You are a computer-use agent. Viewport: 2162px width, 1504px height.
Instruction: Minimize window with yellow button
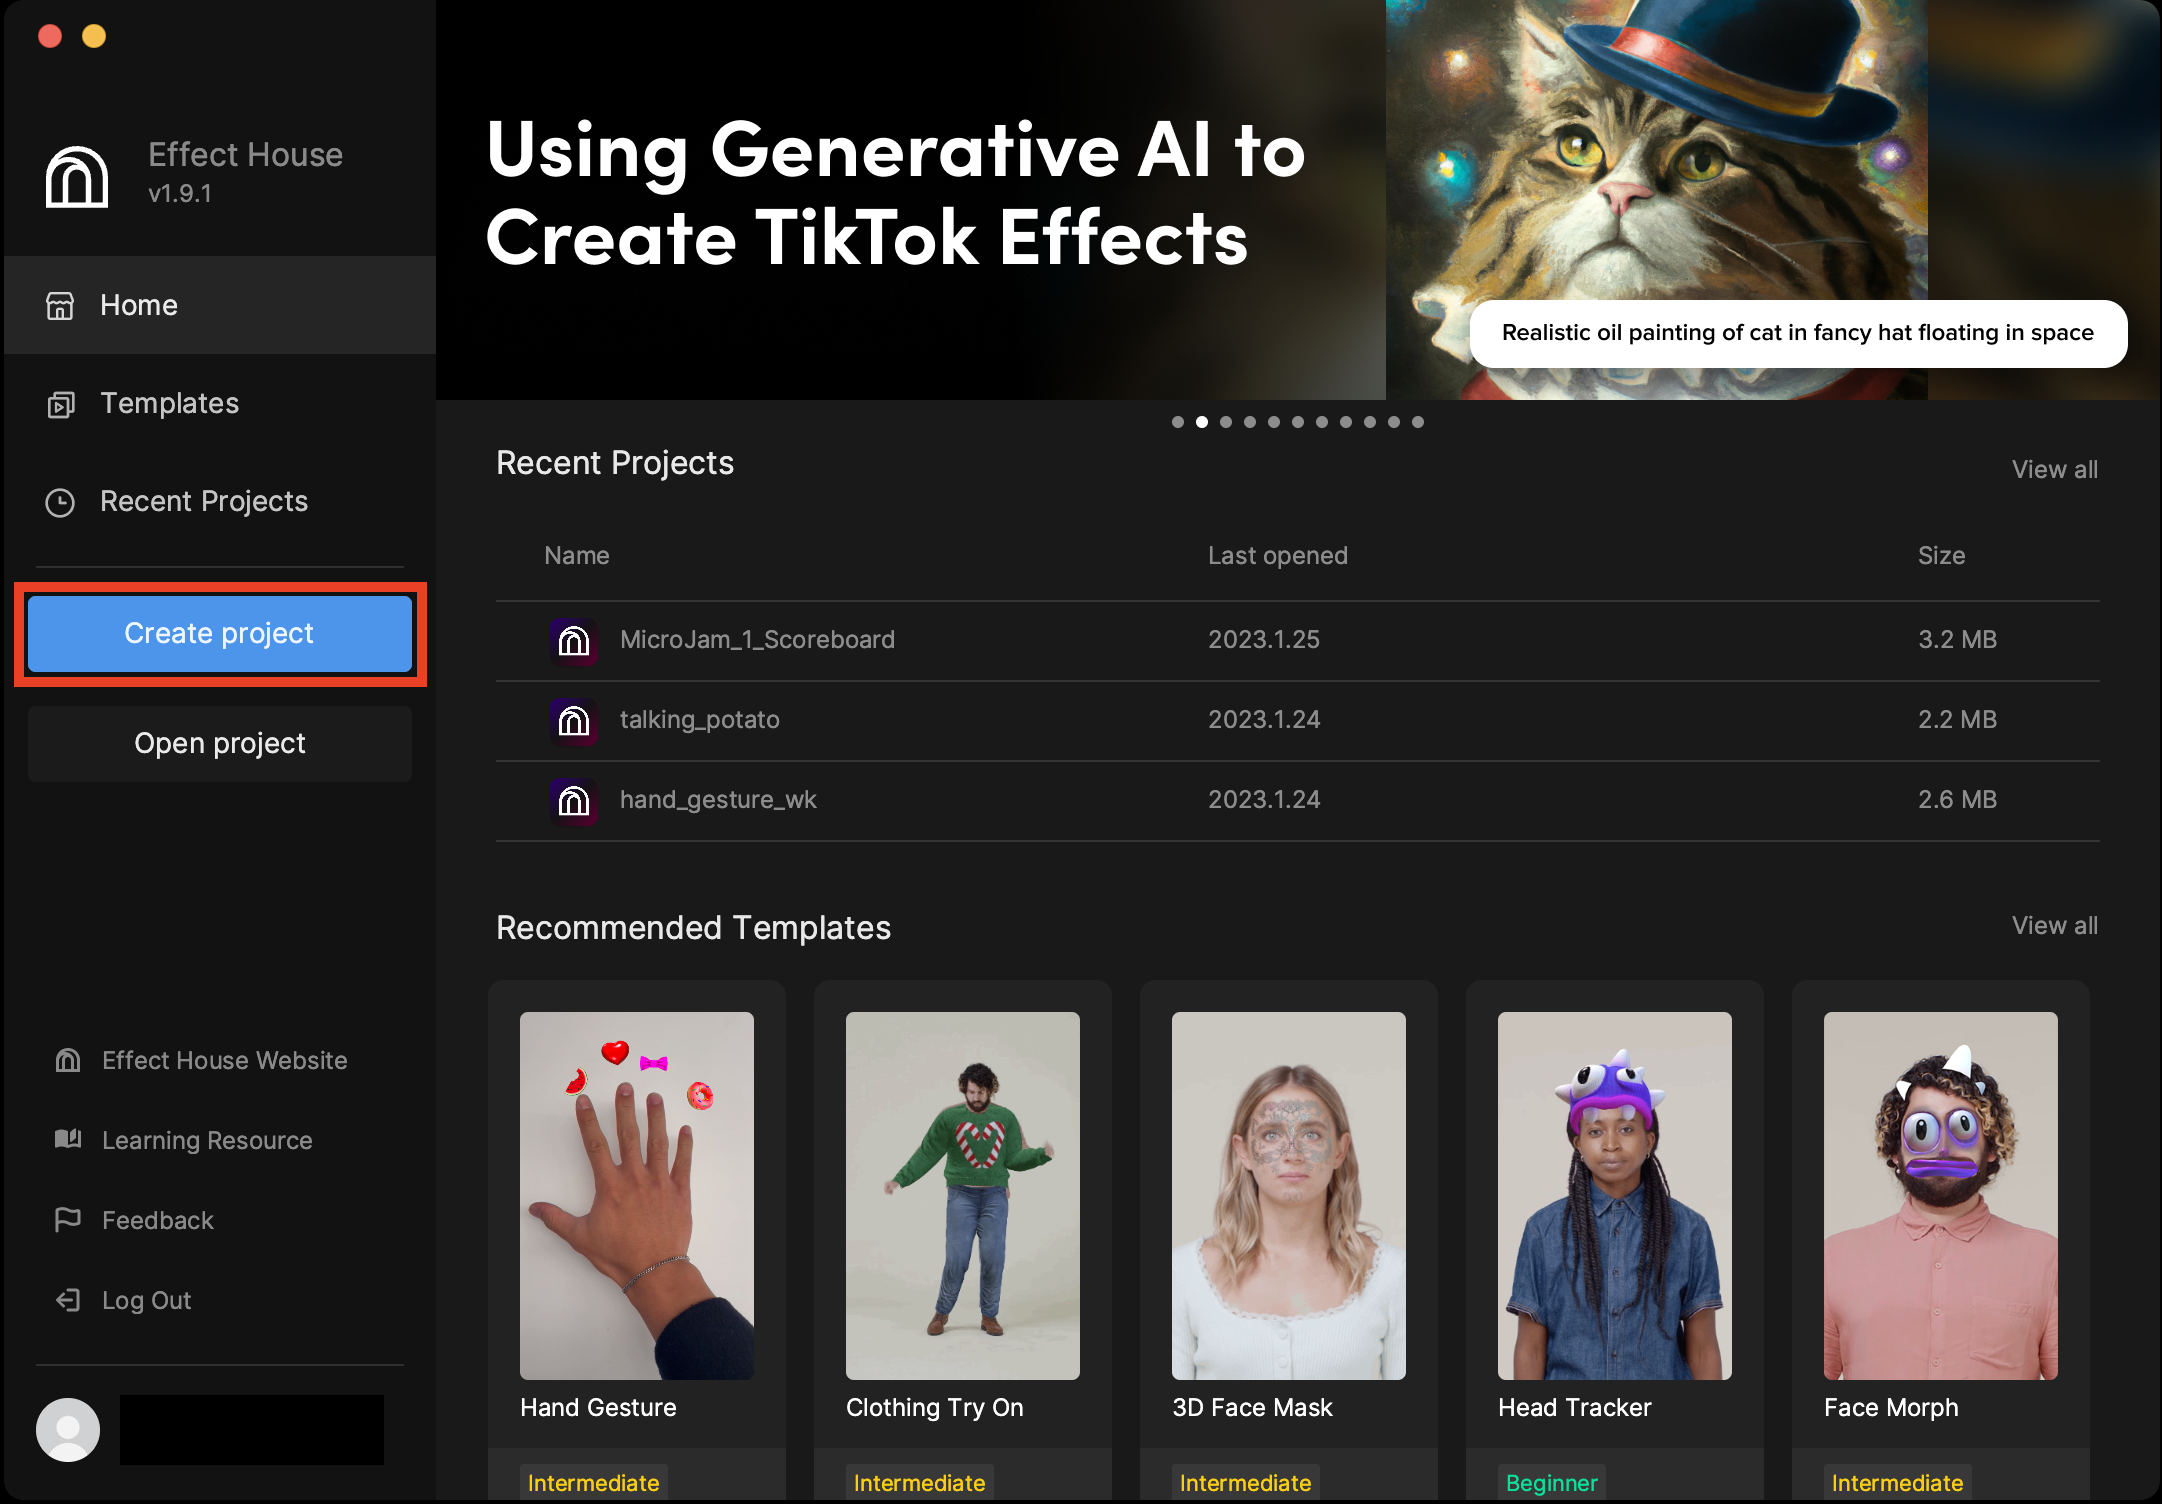click(94, 36)
